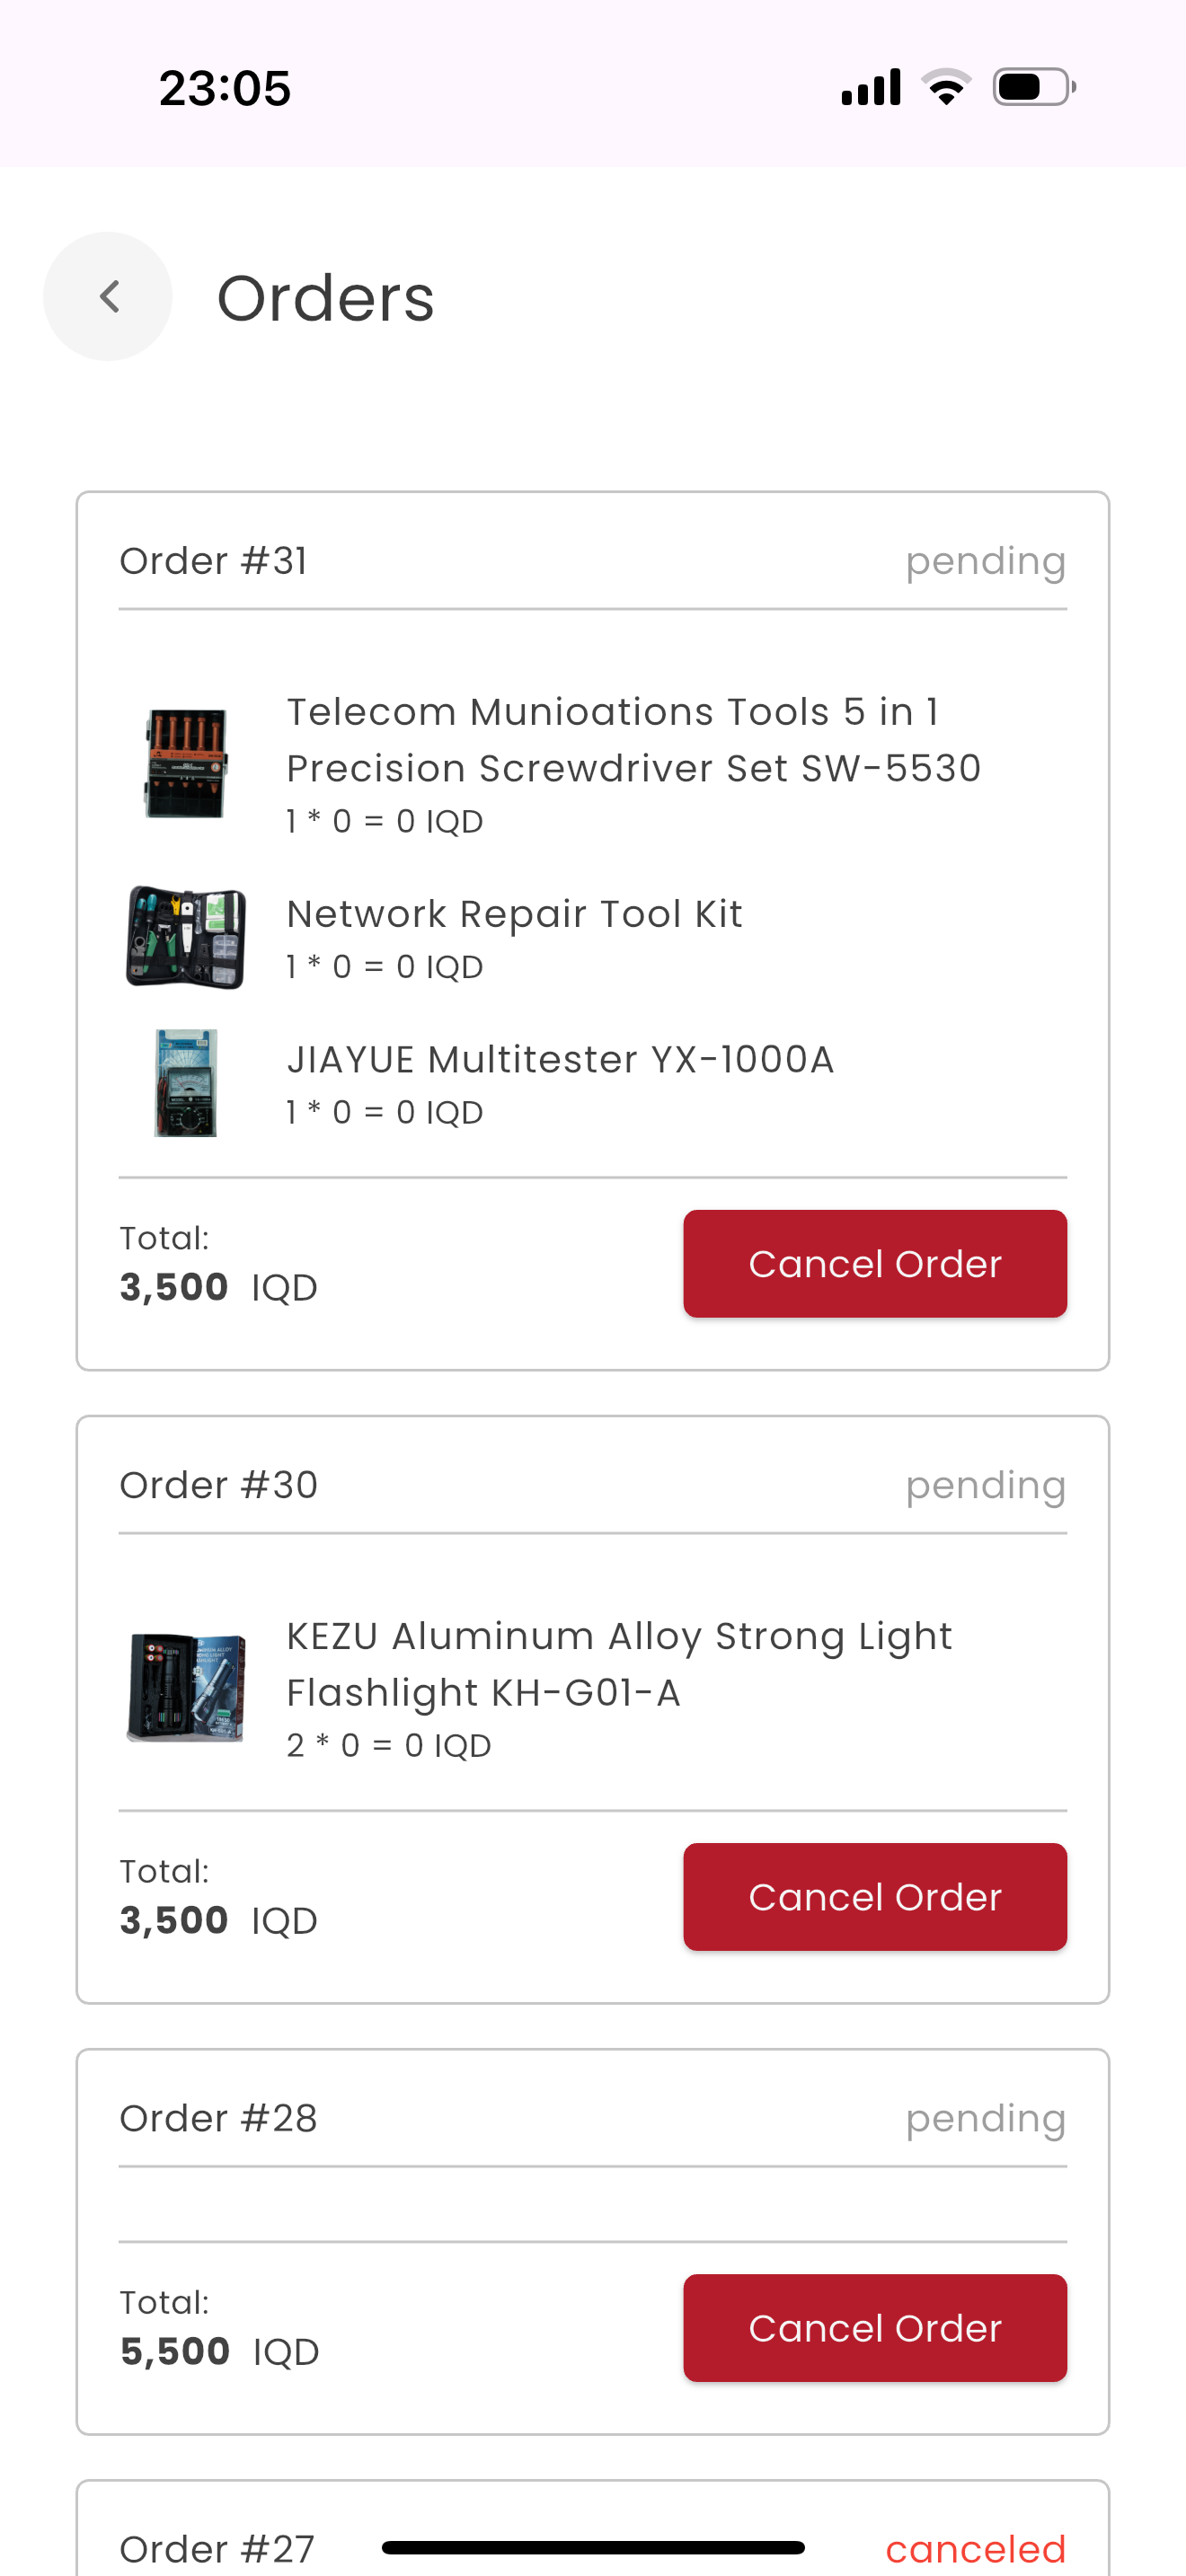
Task: Cancel Order #28
Action: [875, 2328]
